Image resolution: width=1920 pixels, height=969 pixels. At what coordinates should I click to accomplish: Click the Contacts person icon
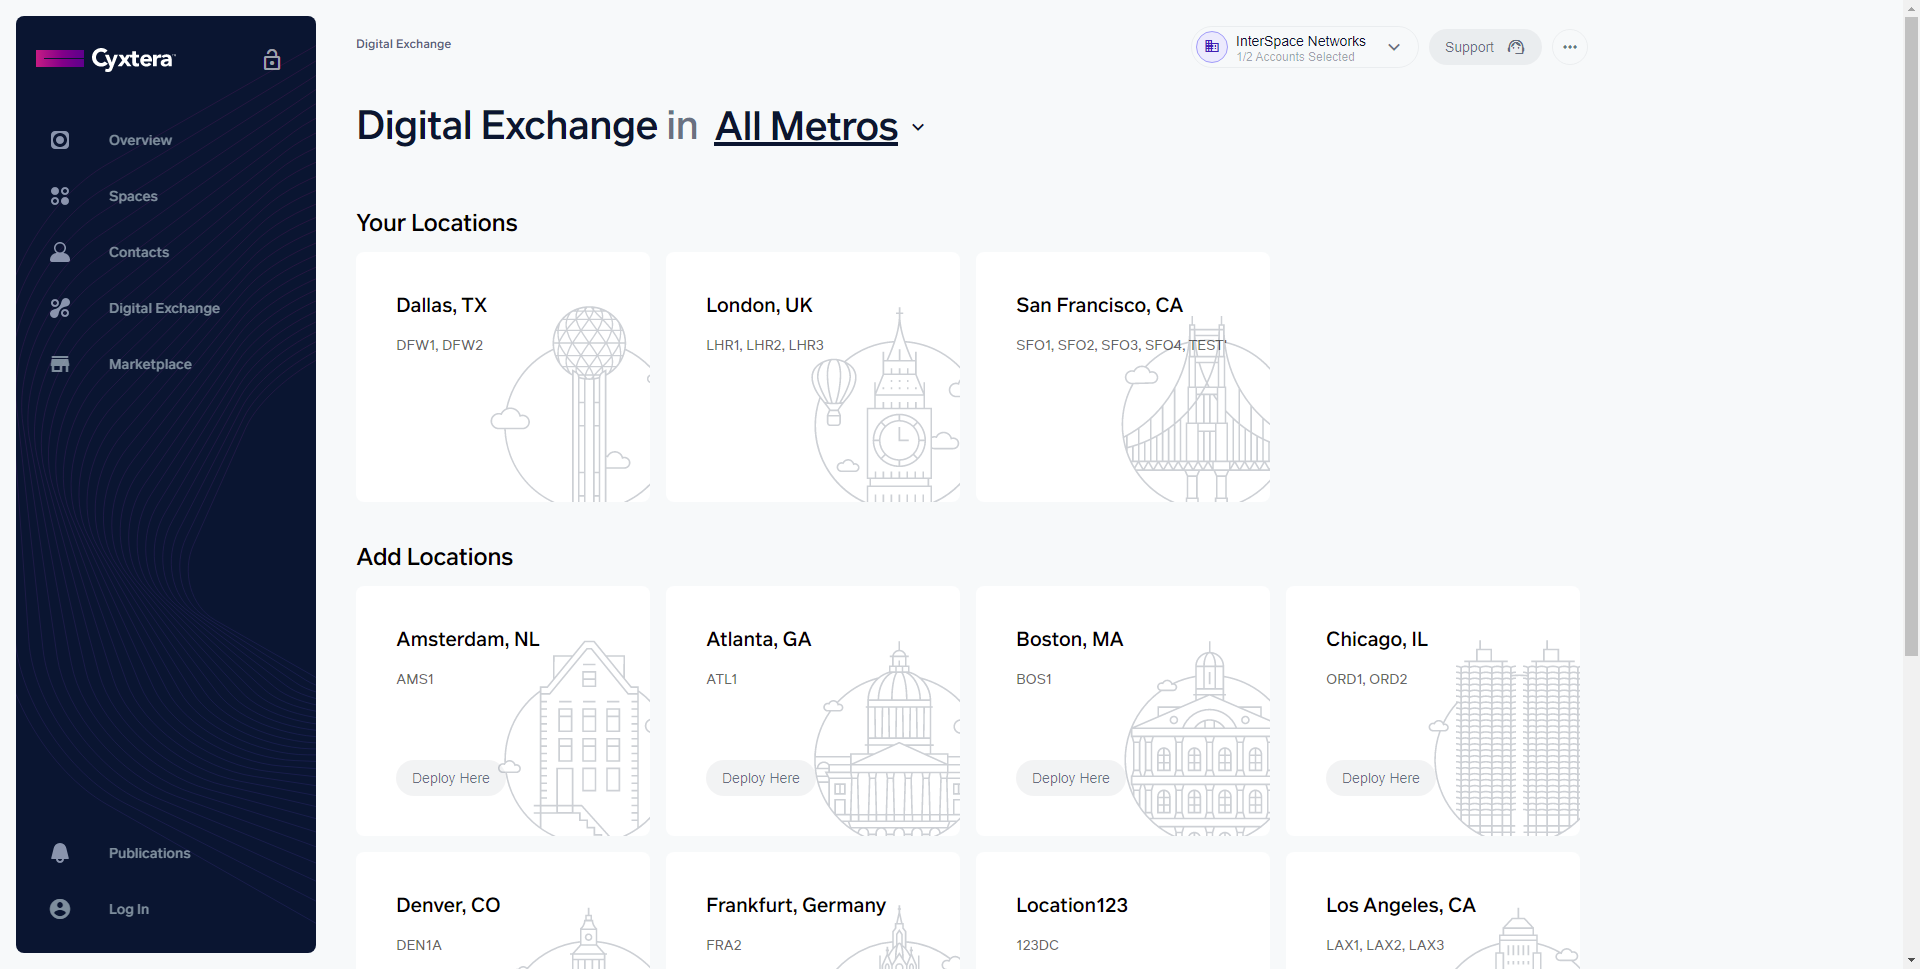pos(60,252)
